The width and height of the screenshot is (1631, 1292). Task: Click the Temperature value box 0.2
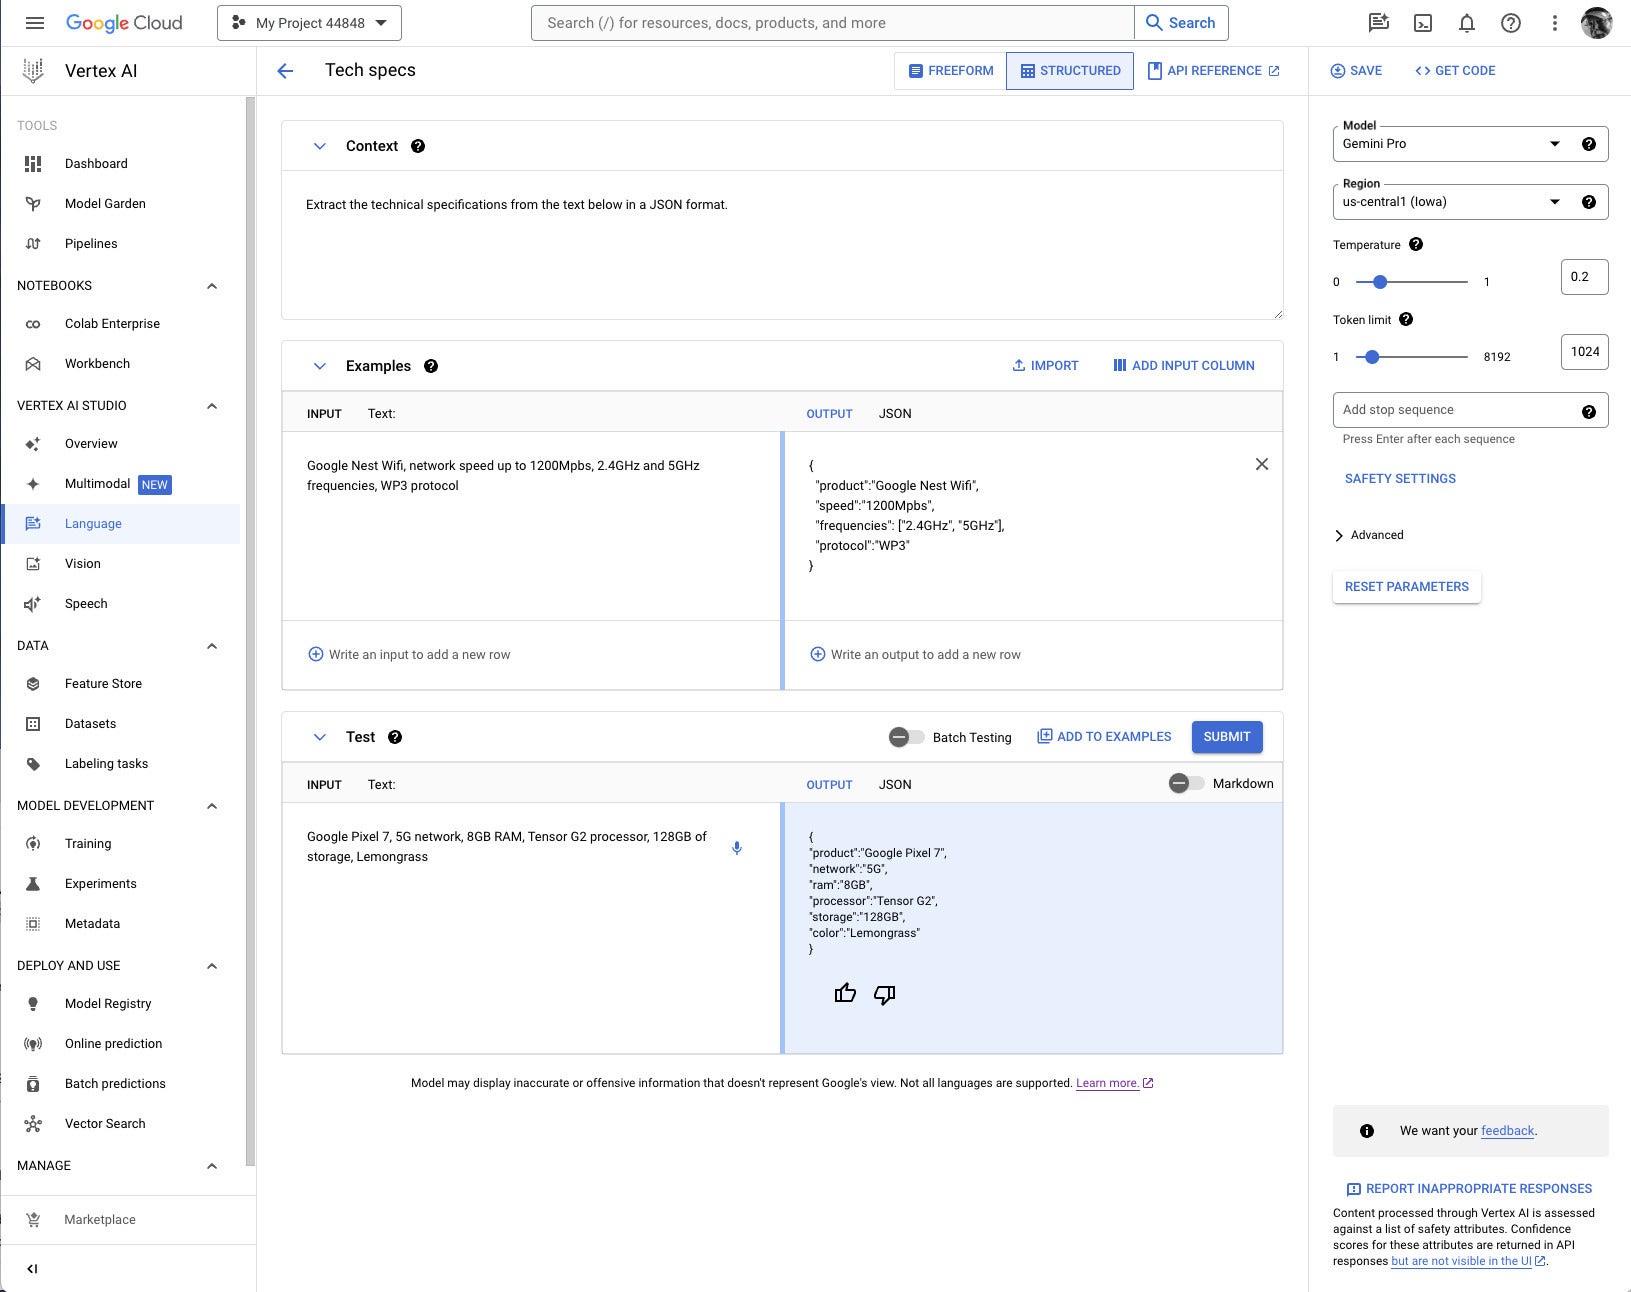point(1584,277)
